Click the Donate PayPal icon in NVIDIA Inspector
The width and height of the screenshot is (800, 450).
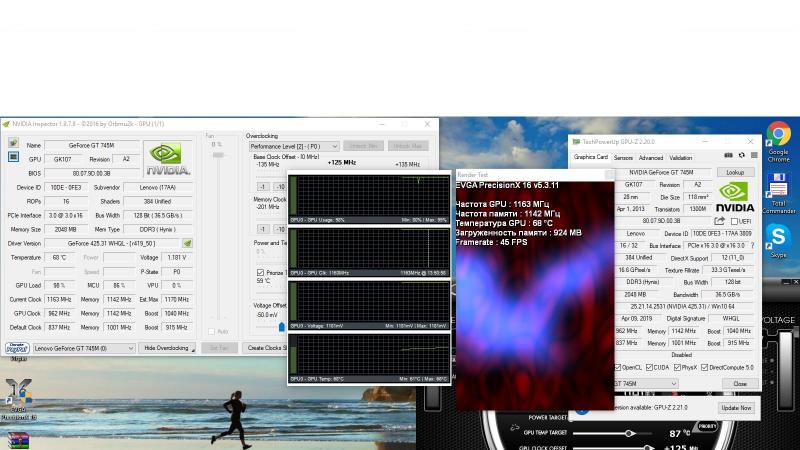tap(17, 348)
